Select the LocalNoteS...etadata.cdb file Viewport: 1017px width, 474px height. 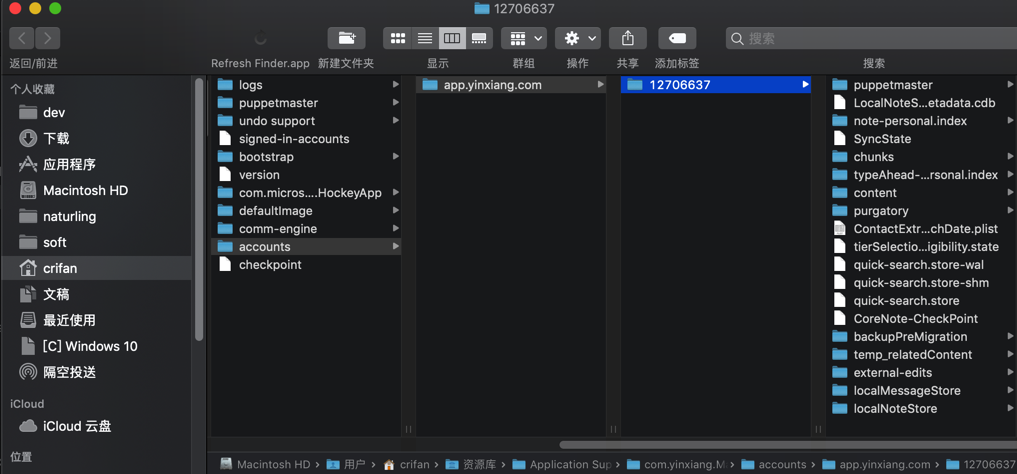pos(922,103)
